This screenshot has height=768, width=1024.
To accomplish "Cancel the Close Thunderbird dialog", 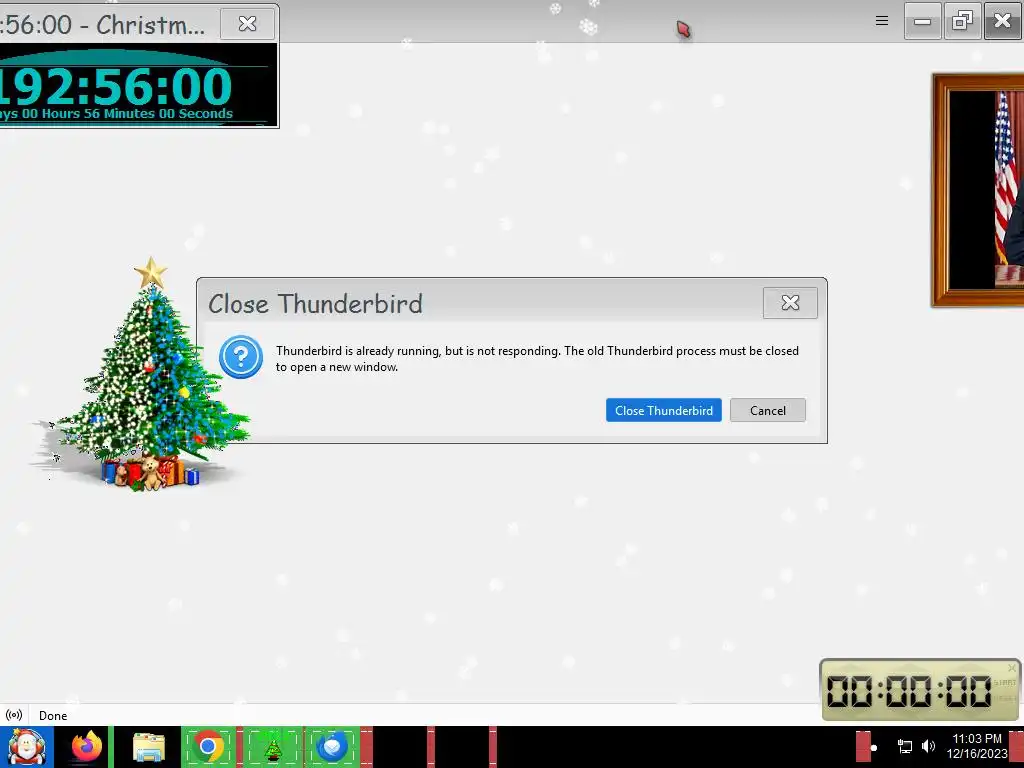I will tap(767, 410).
